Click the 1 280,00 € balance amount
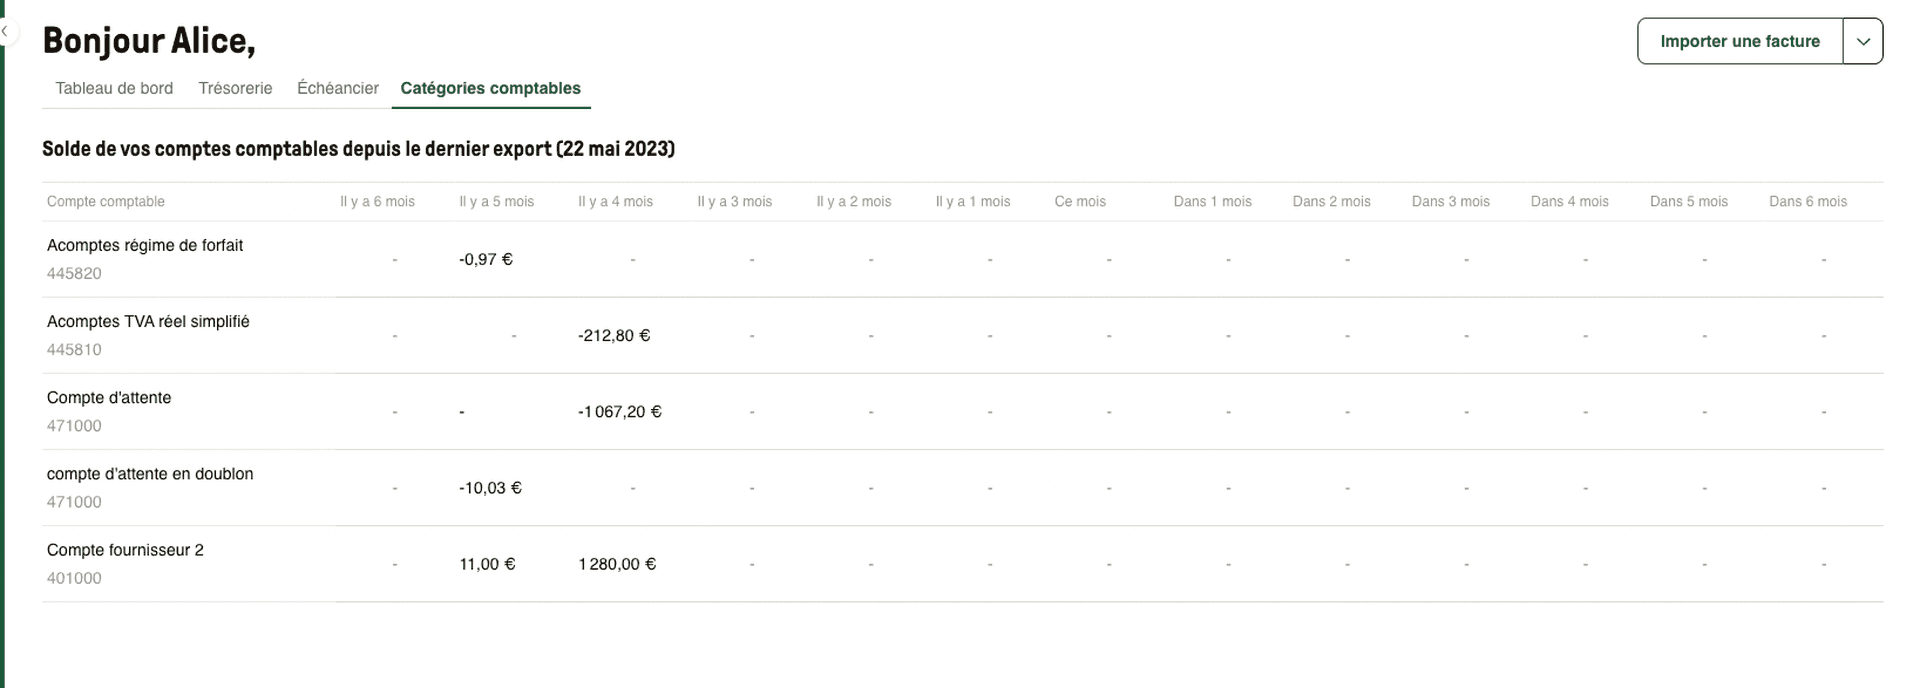This screenshot has height=688, width=1920. click(617, 563)
